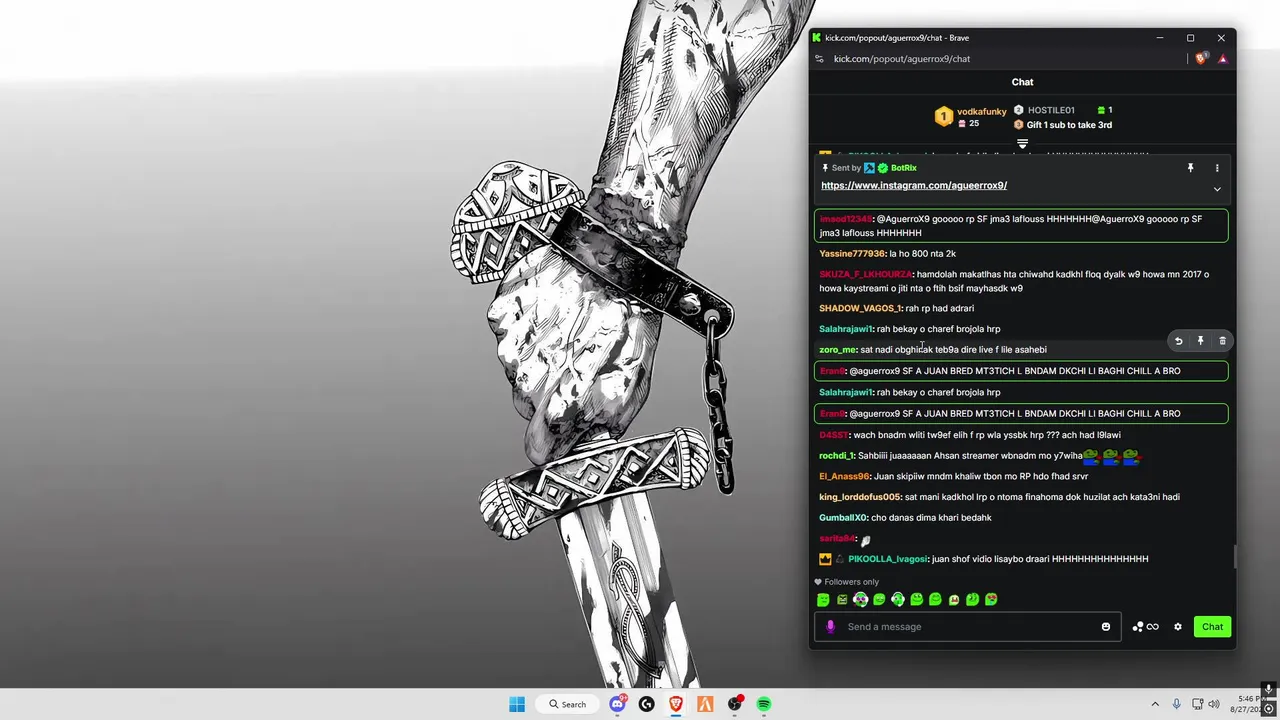Pick the fifth emote with white headset
Image resolution: width=1280 pixels, height=720 pixels.
[898, 600]
